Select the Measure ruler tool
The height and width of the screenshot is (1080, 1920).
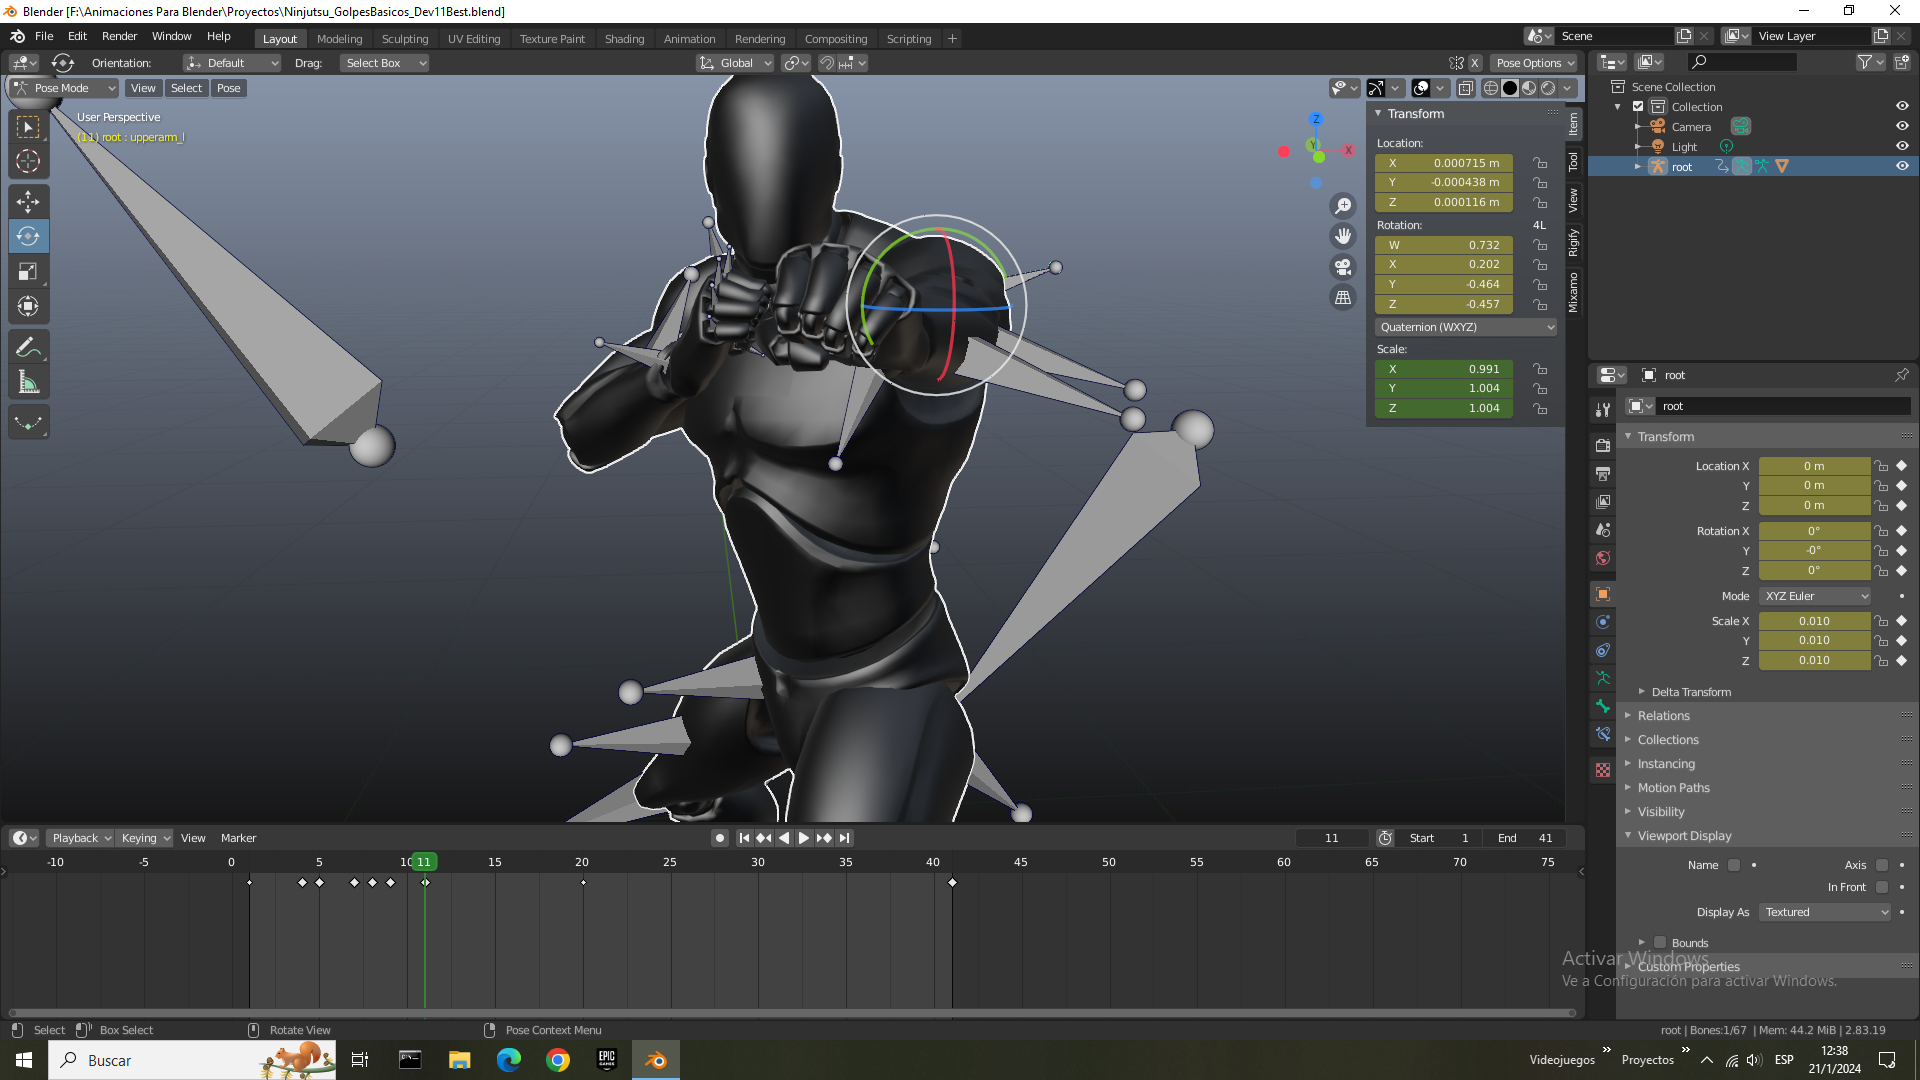(x=28, y=383)
